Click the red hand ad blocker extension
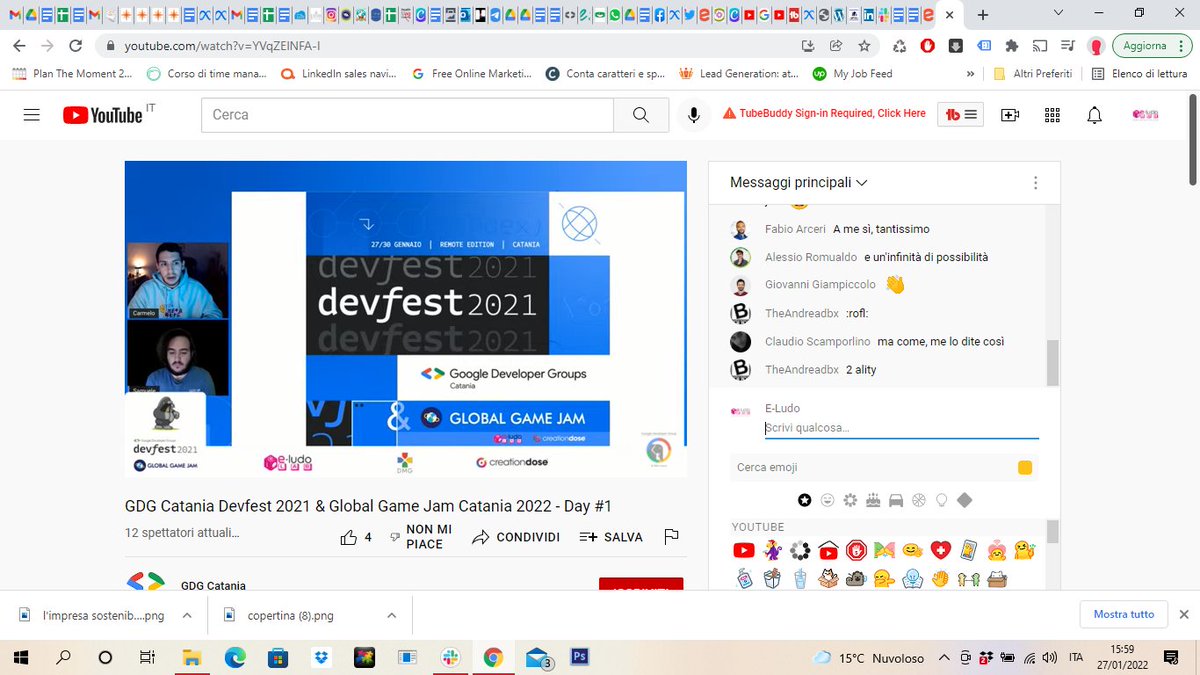The height and width of the screenshot is (675, 1200). click(x=928, y=46)
